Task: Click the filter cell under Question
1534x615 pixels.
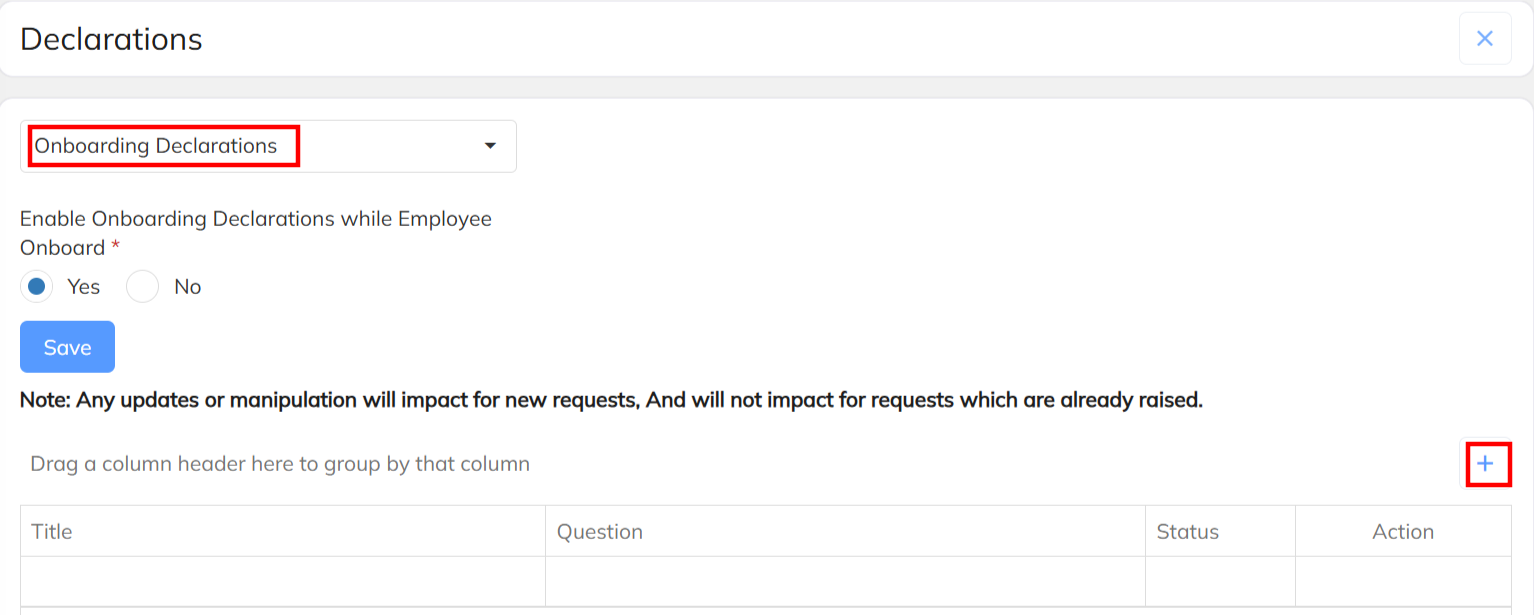Action: 845,581
